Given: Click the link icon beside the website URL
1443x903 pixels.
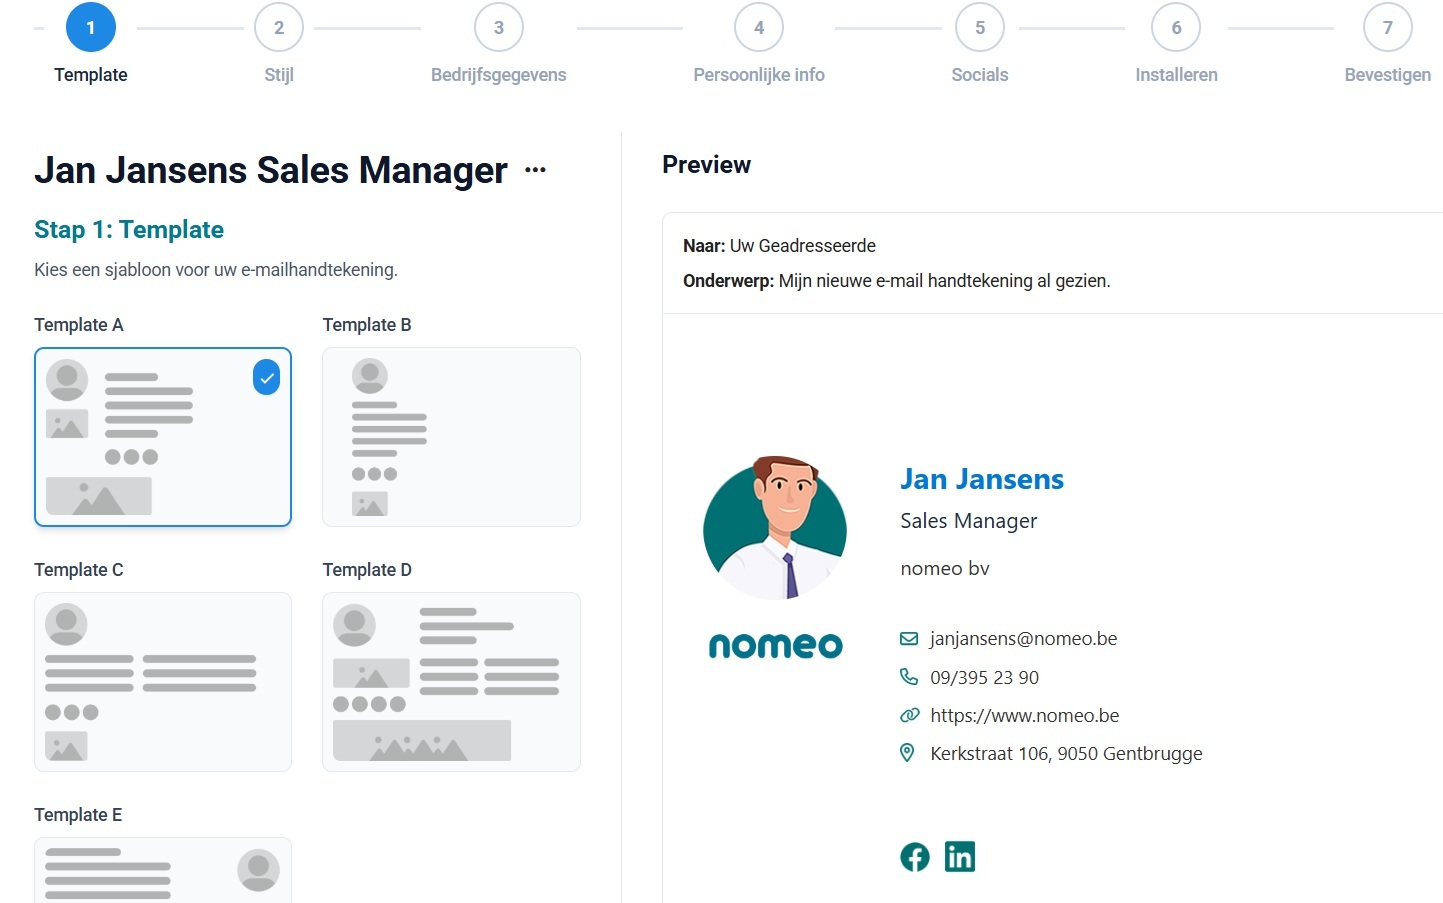Looking at the screenshot, I should click(x=909, y=715).
